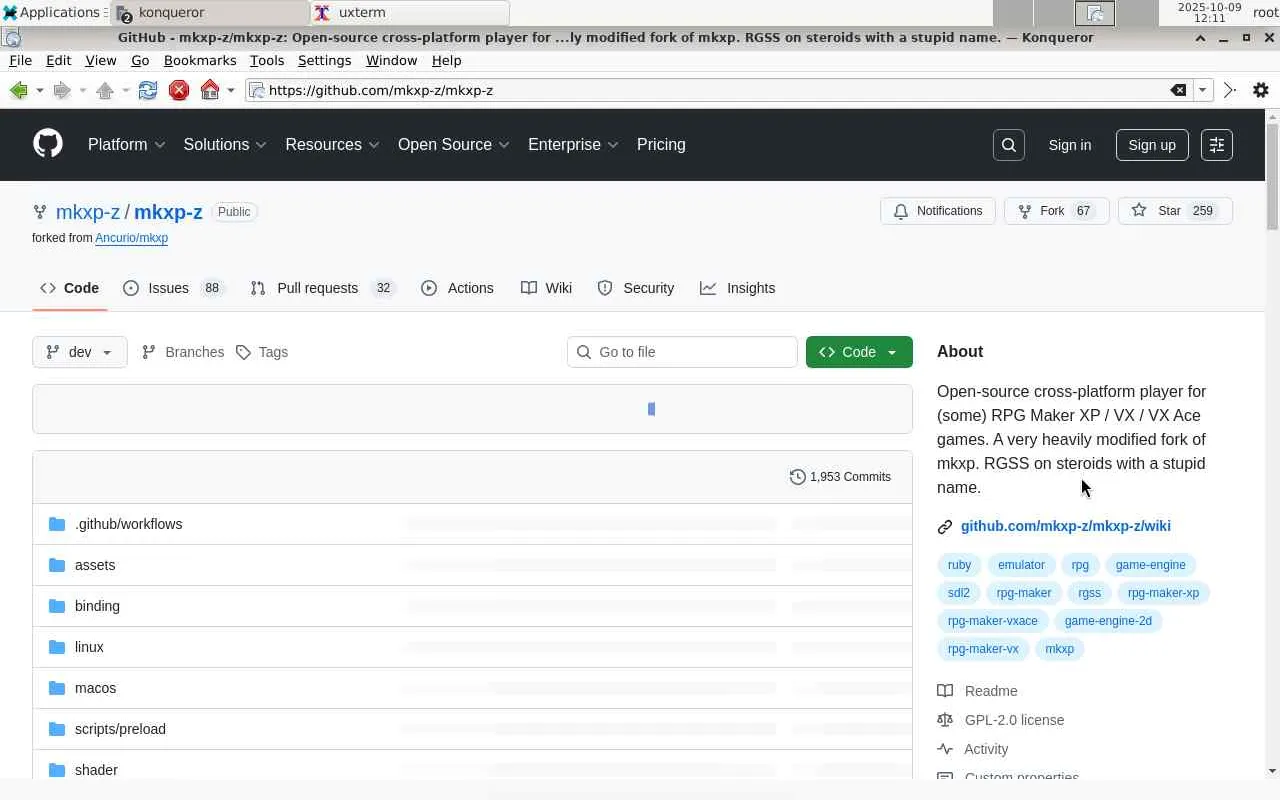Click the Konqueror back arrow button

[18, 90]
